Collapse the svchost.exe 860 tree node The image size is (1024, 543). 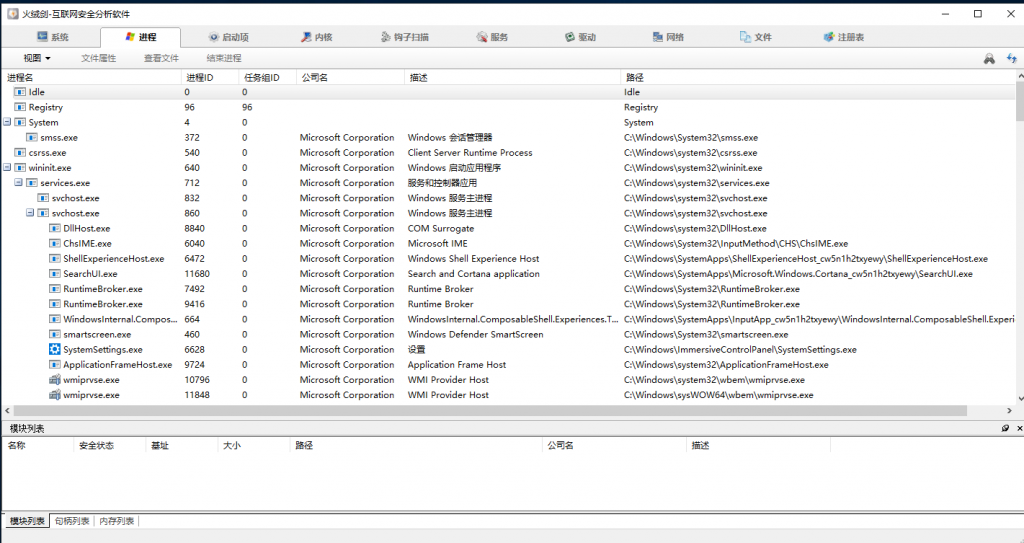(x=30, y=213)
